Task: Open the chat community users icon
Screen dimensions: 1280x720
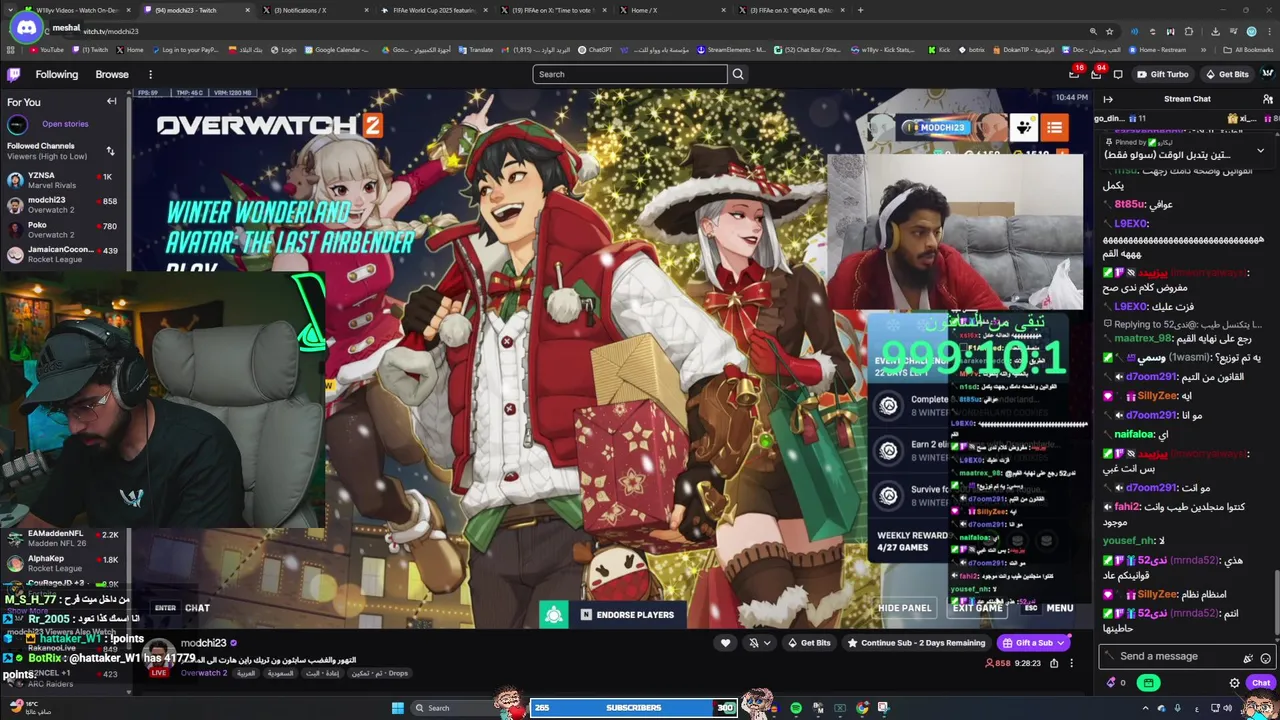Action: (x=1268, y=99)
